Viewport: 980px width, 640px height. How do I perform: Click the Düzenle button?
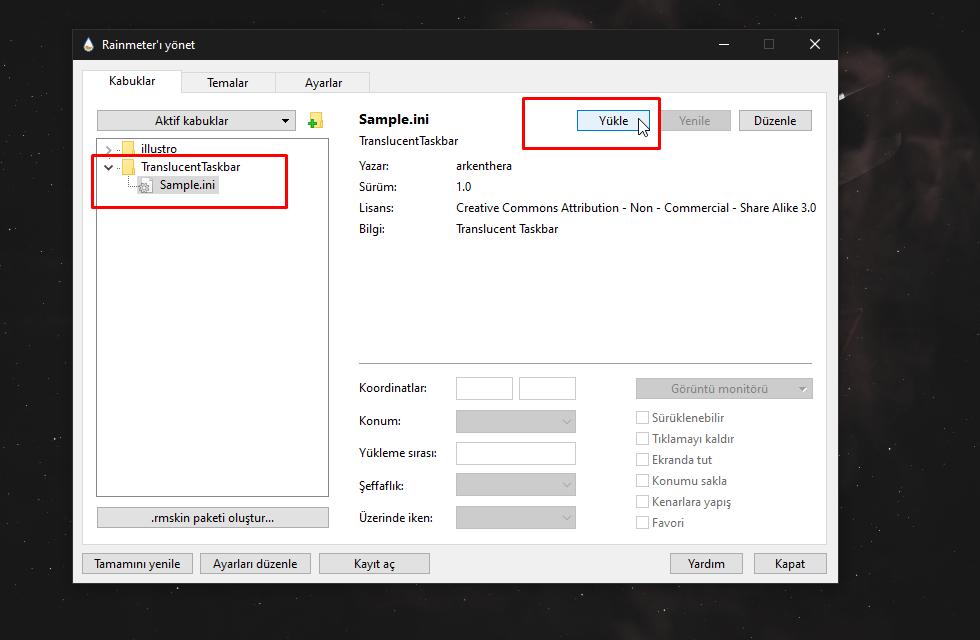[775, 121]
